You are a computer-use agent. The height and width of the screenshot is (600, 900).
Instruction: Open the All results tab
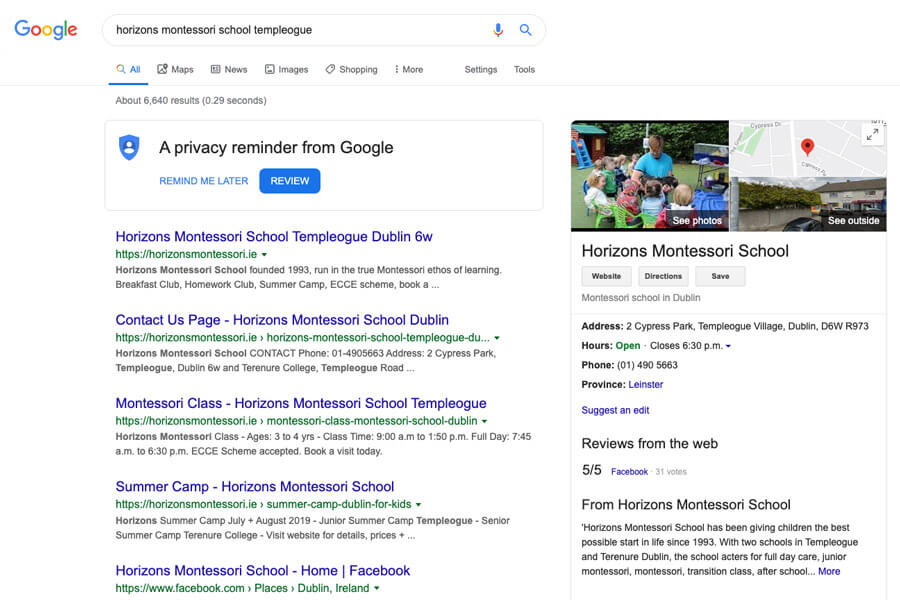pos(128,69)
